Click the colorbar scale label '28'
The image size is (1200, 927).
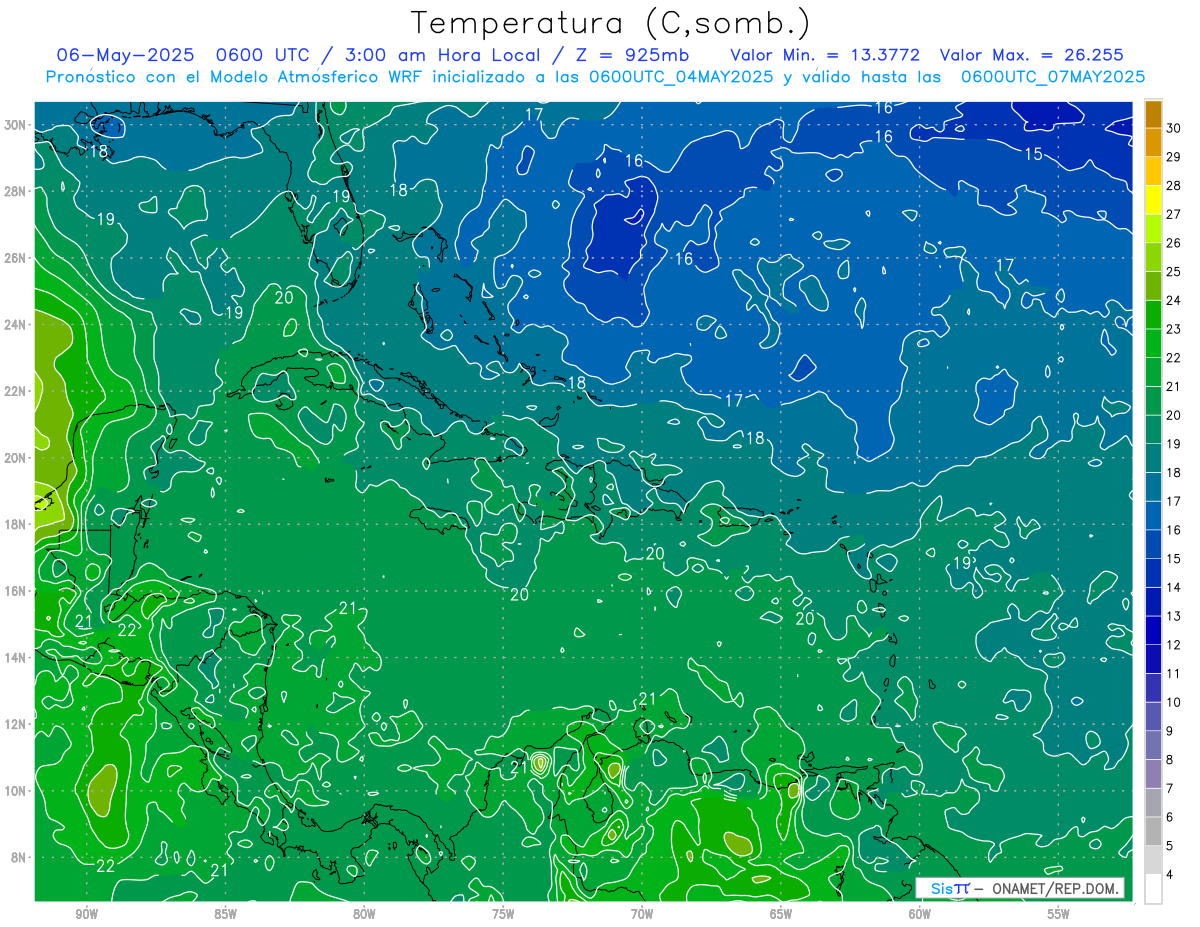[1174, 185]
